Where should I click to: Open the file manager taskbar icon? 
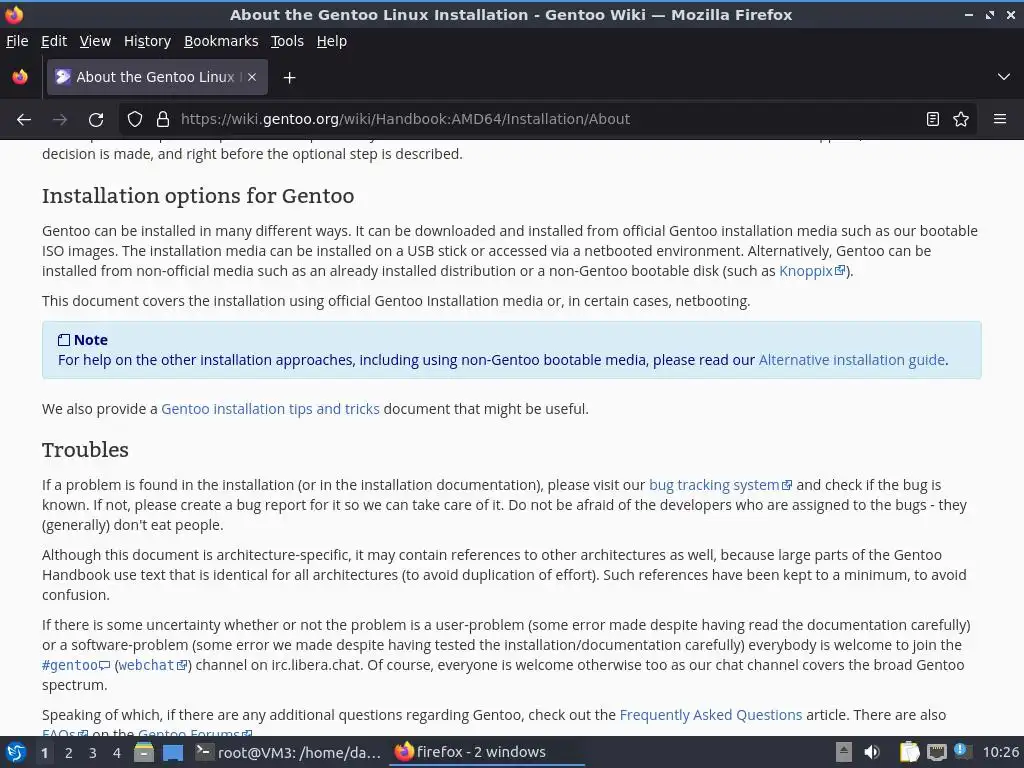pyautogui.click(x=144, y=752)
